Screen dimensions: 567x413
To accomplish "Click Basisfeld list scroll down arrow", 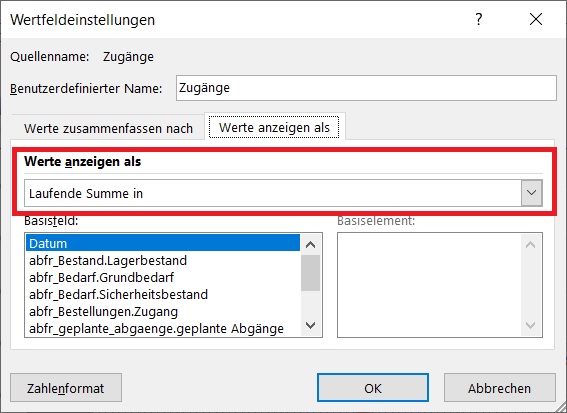I will 311,325.
